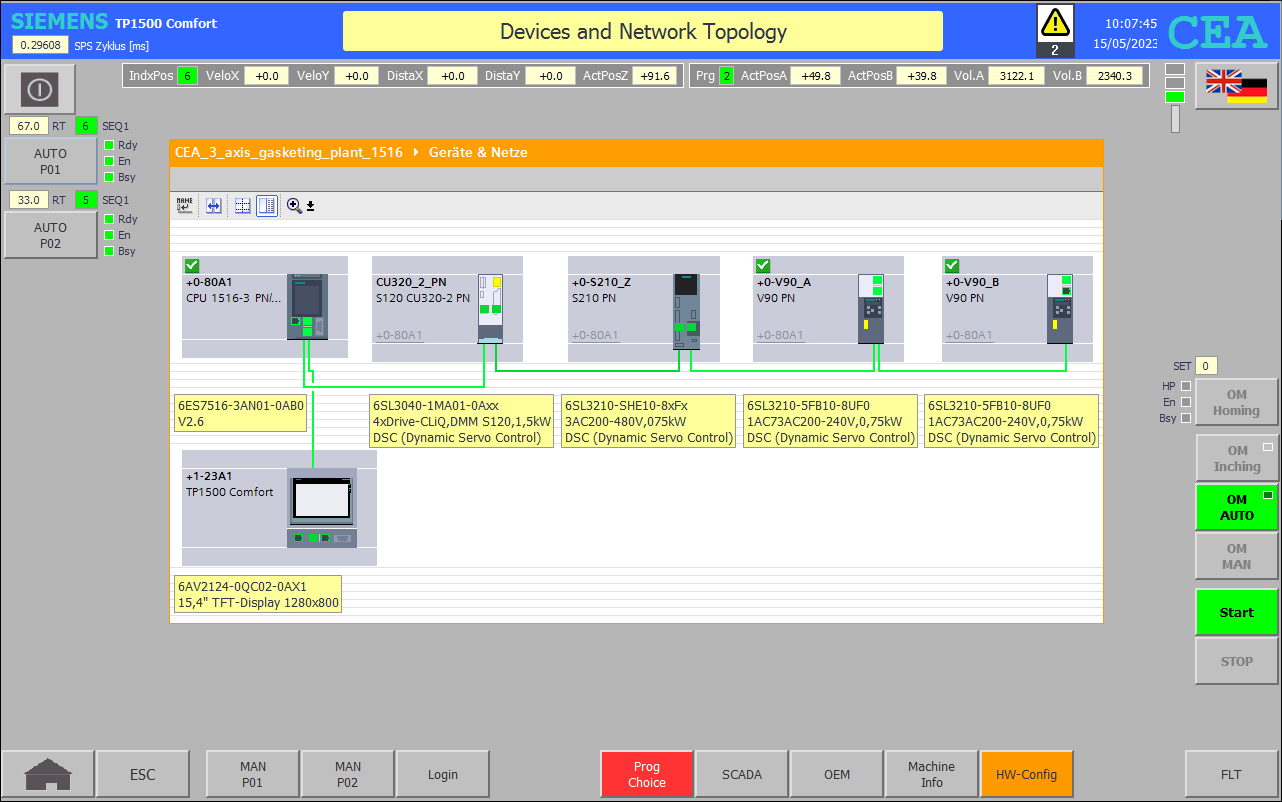Click the clock showing 10:07:45

(x=1130, y=23)
